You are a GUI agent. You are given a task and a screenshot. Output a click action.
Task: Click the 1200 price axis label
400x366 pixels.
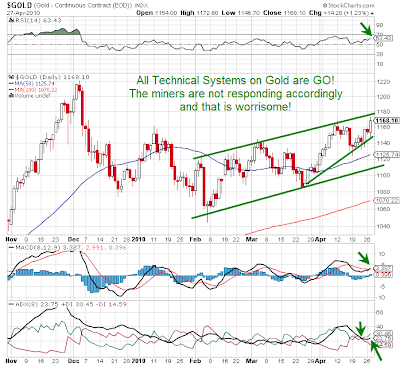(383, 97)
